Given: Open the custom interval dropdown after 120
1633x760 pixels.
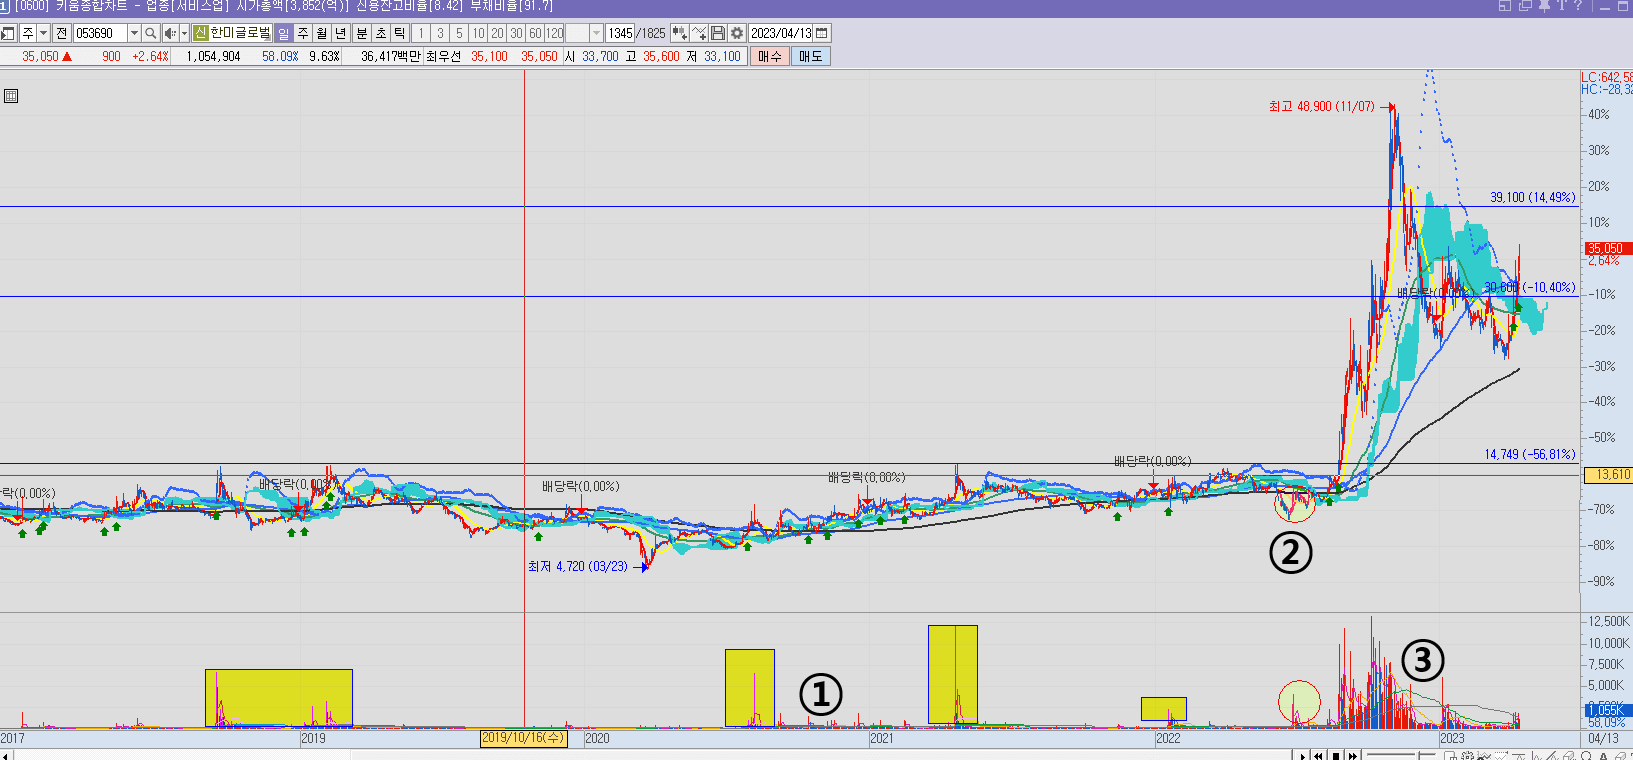Looking at the screenshot, I should (x=596, y=33).
